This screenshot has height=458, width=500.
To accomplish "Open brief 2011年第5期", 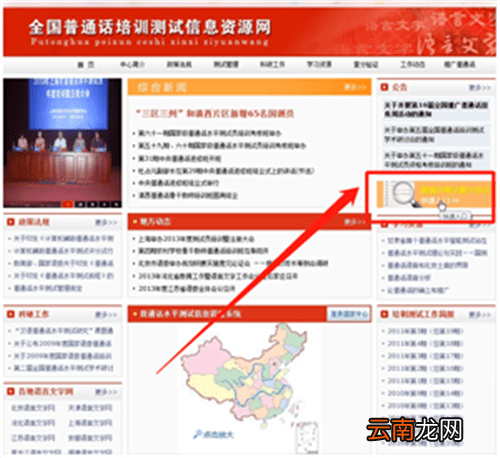I will pos(425,331).
